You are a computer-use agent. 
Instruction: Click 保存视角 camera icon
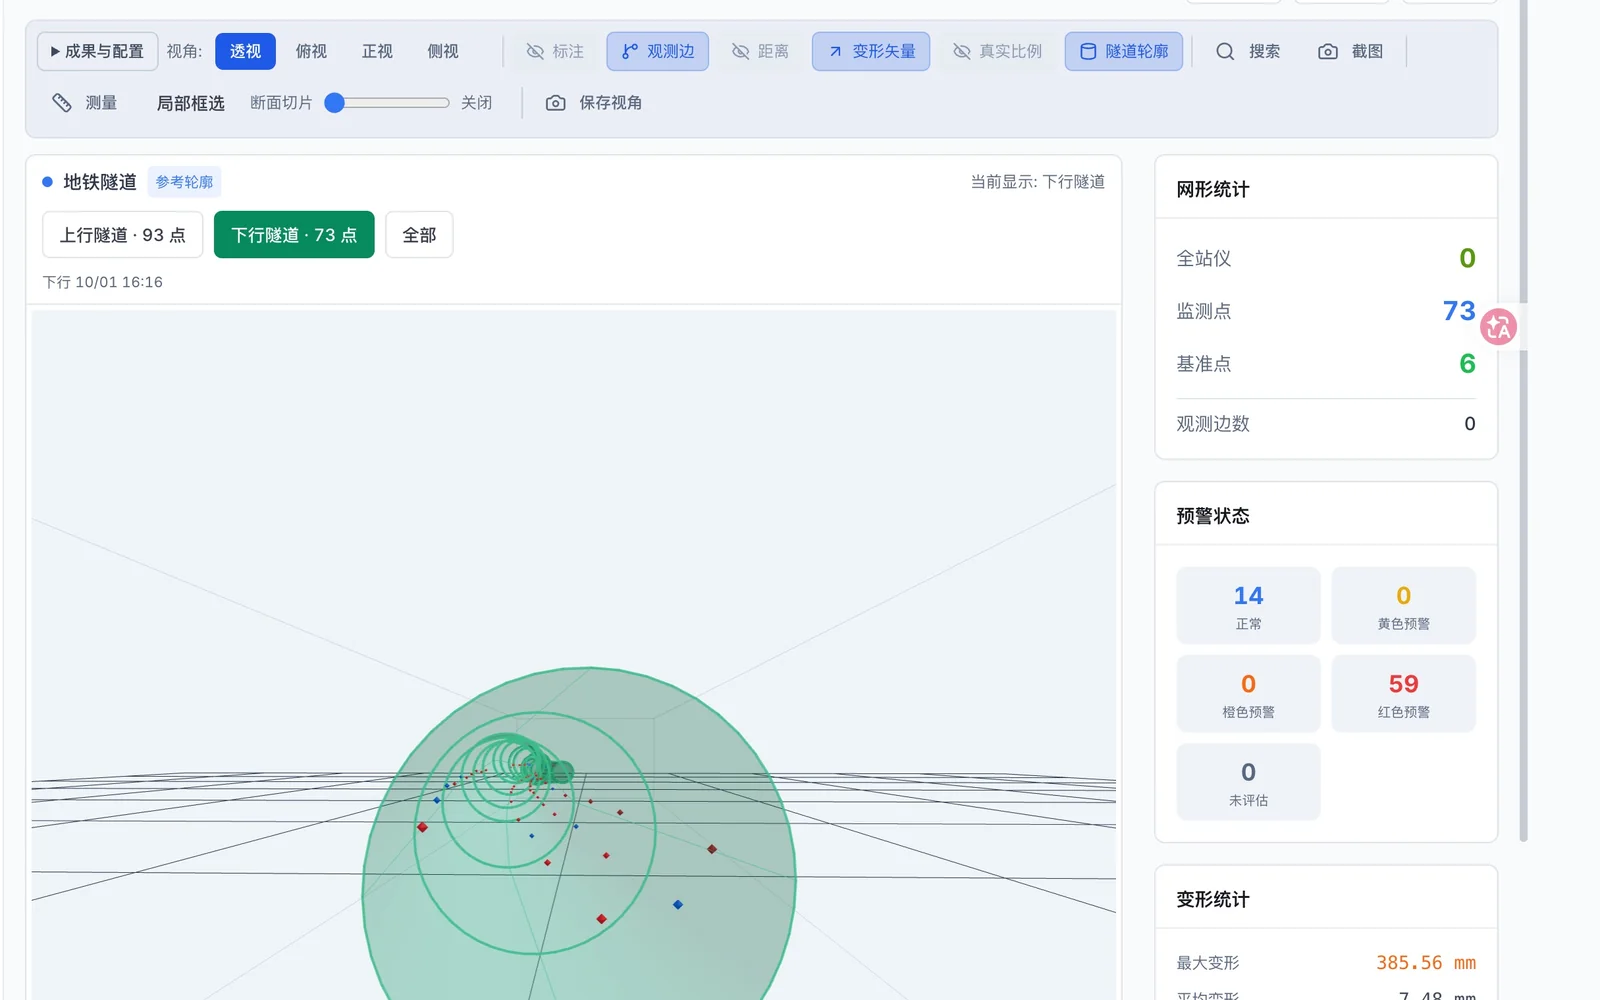(x=555, y=103)
